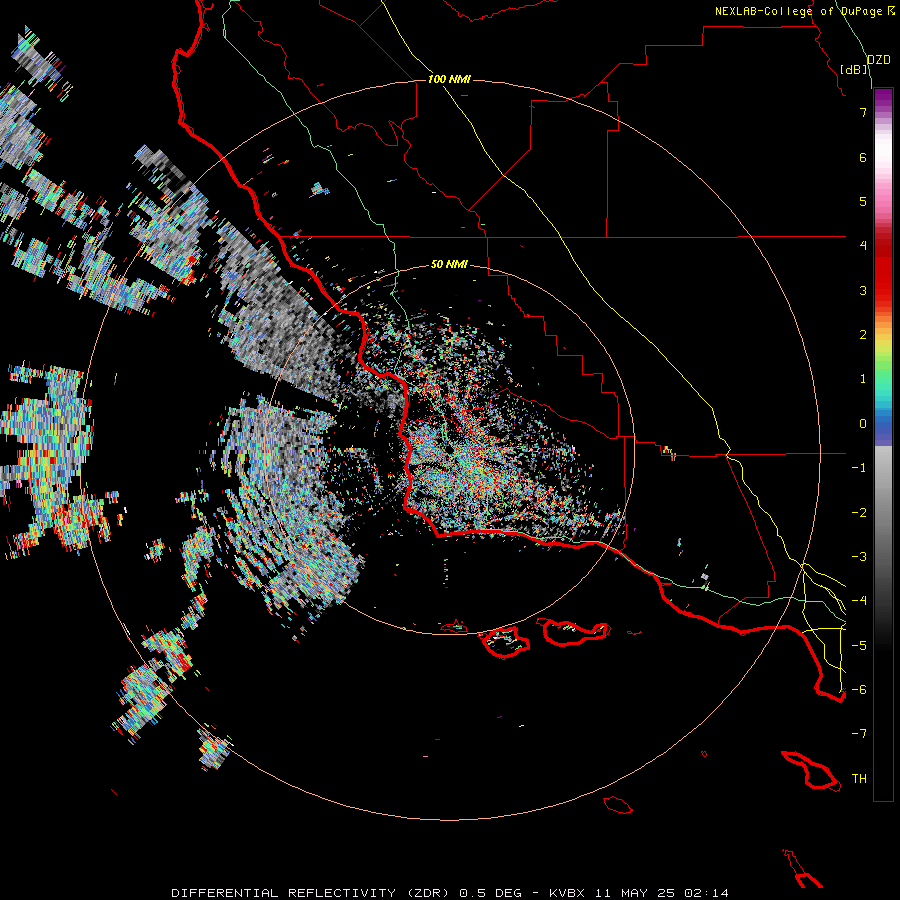Click the color scale value 7
This screenshot has width=900, height=900.
tap(863, 112)
